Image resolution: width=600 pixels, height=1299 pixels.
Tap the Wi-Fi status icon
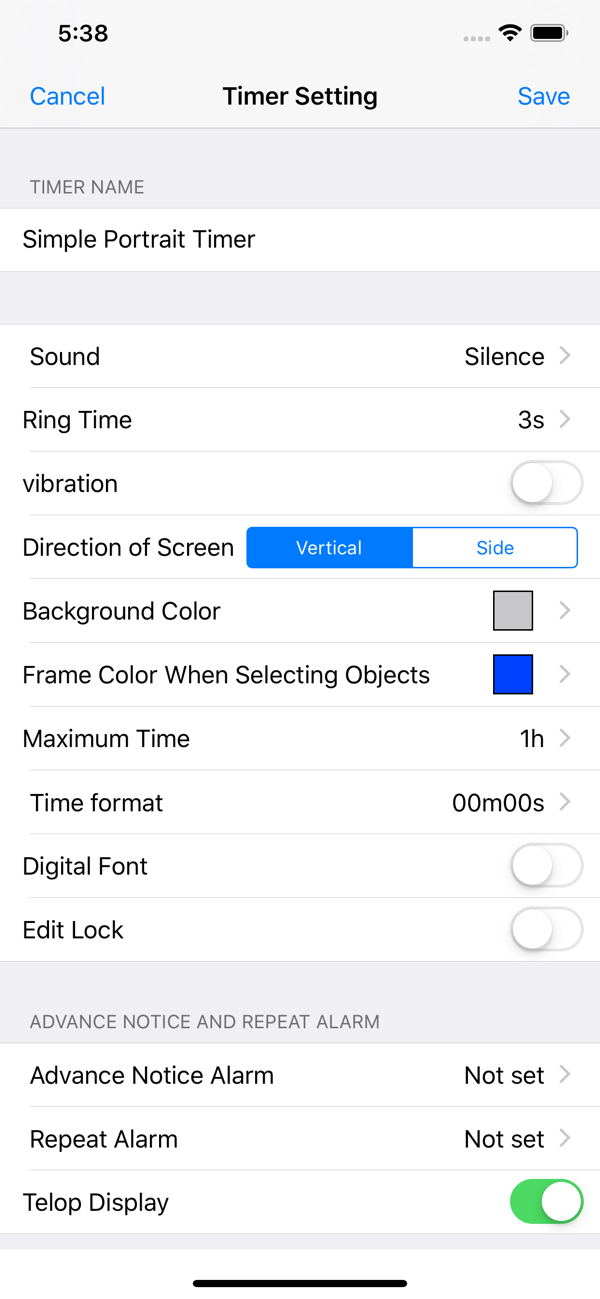pos(510,33)
